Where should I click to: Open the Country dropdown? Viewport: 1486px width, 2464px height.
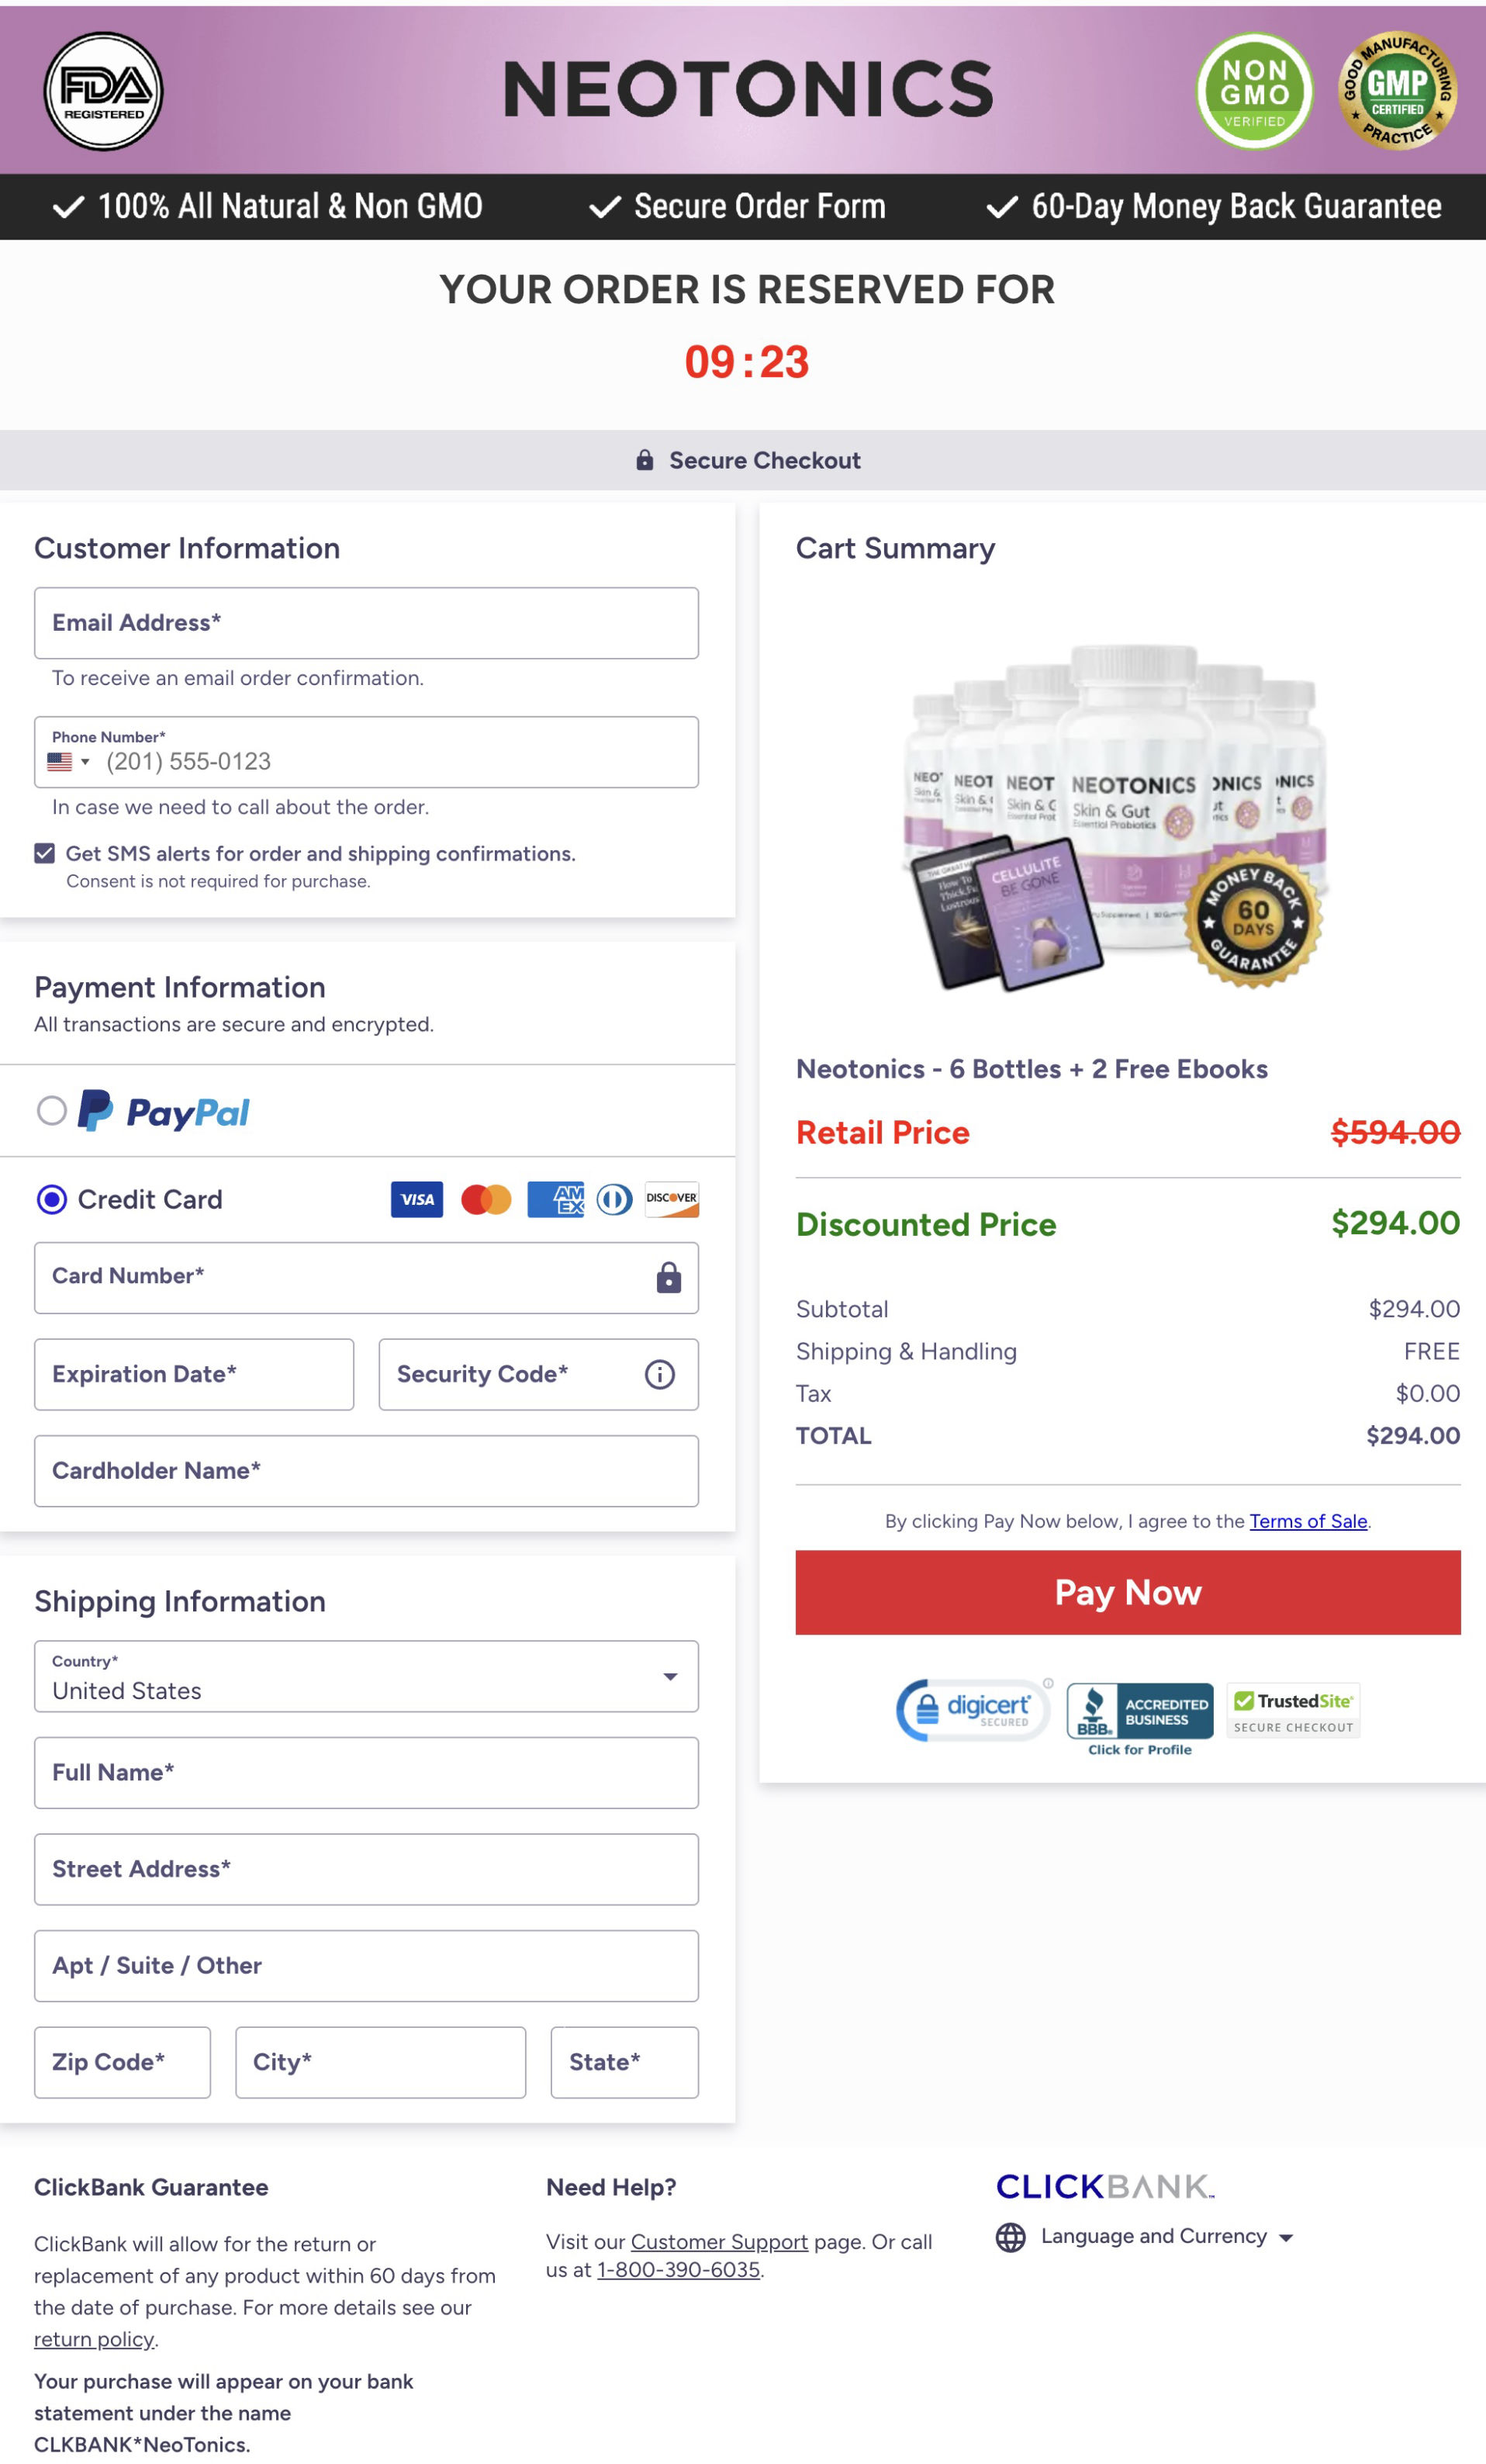click(x=670, y=1676)
